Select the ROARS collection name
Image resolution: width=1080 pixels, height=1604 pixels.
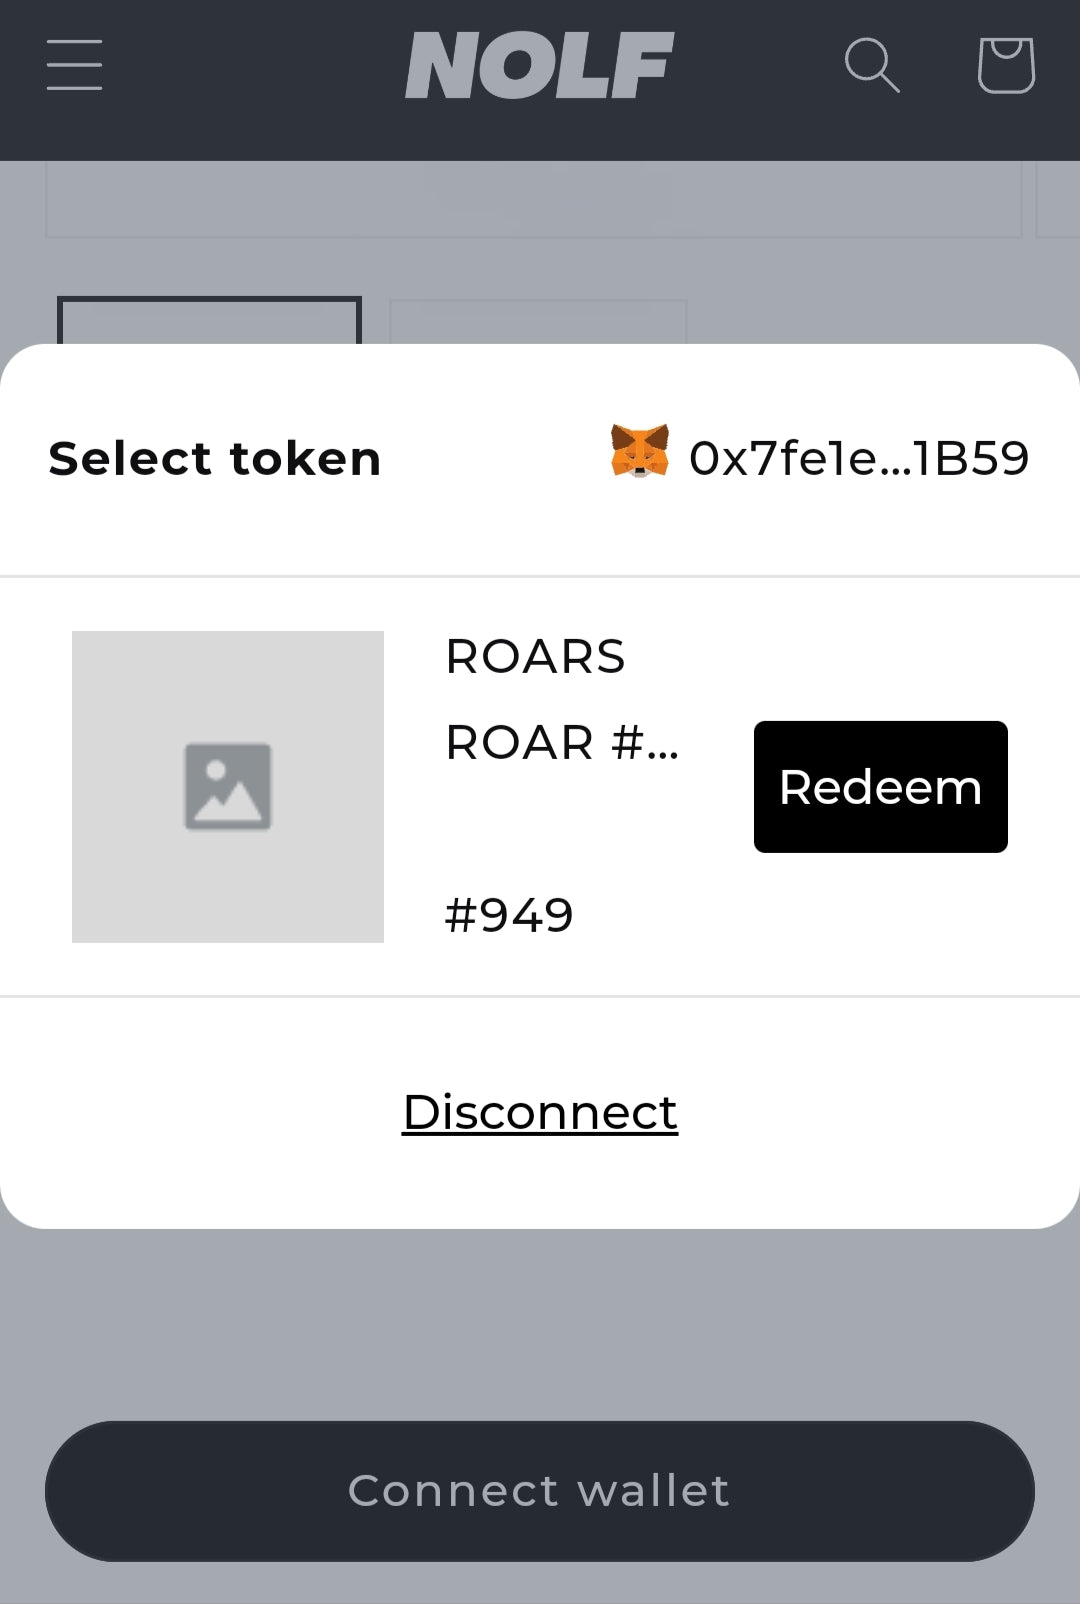[x=535, y=657]
